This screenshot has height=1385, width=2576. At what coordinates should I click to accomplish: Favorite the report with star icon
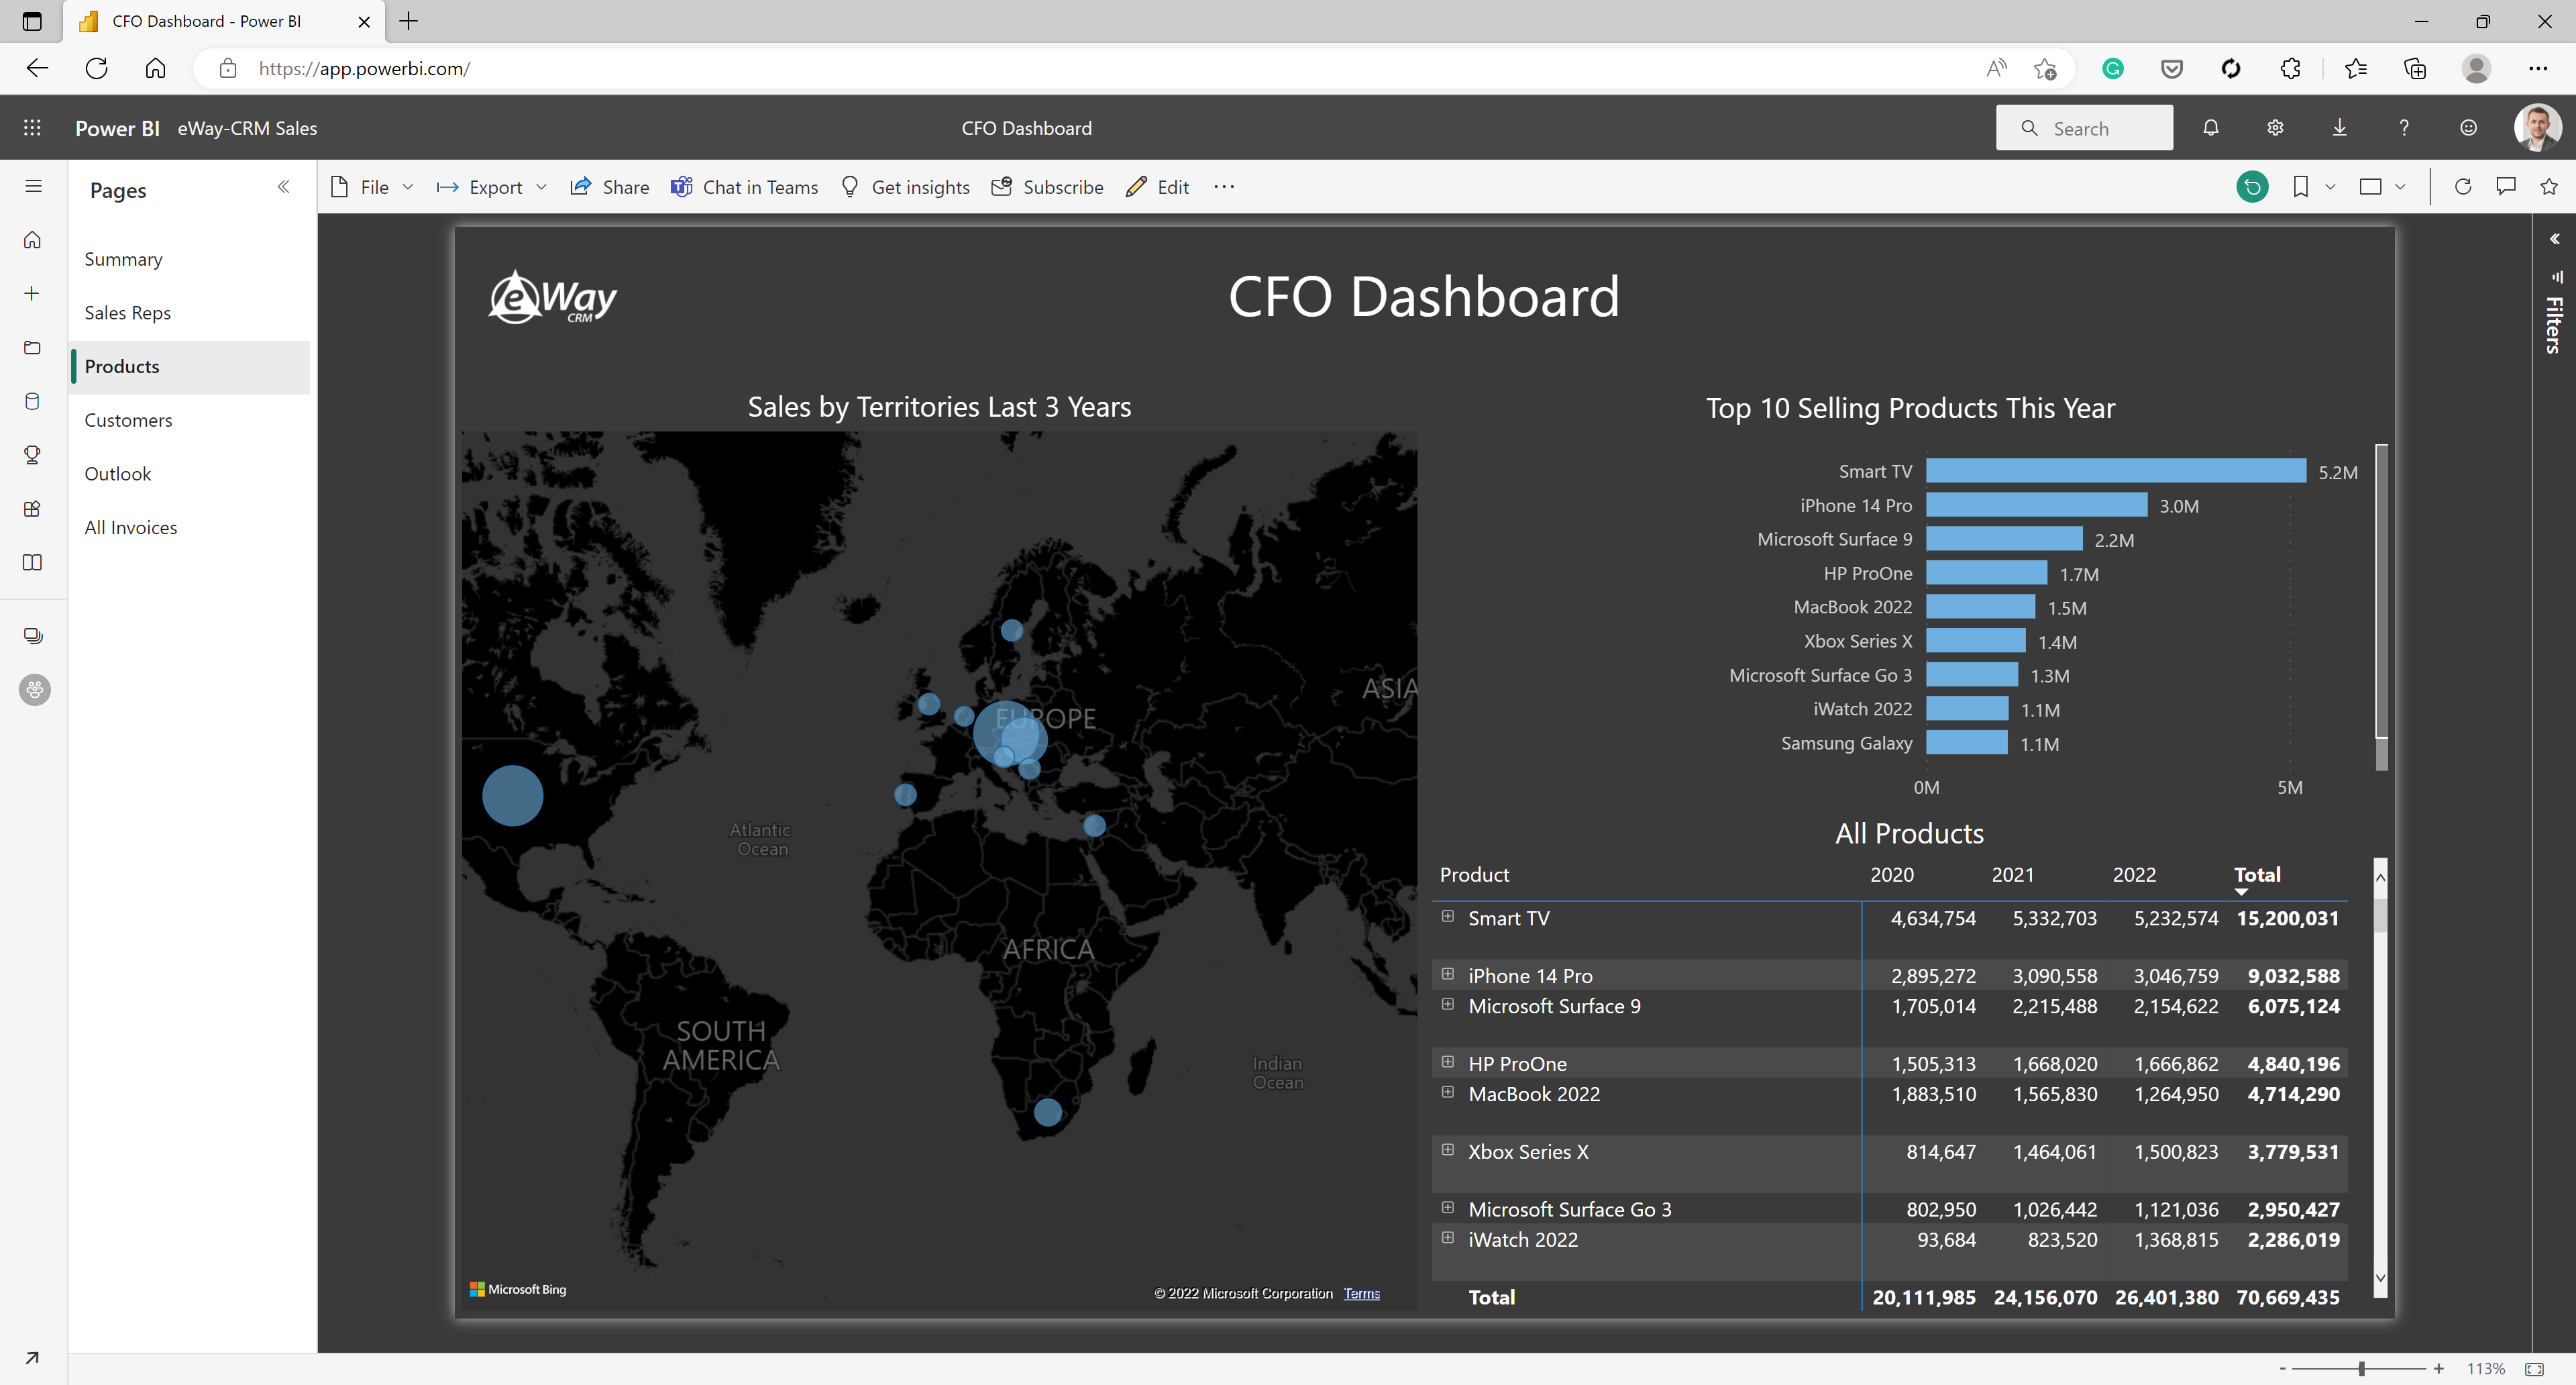pyautogui.click(x=2549, y=187)
